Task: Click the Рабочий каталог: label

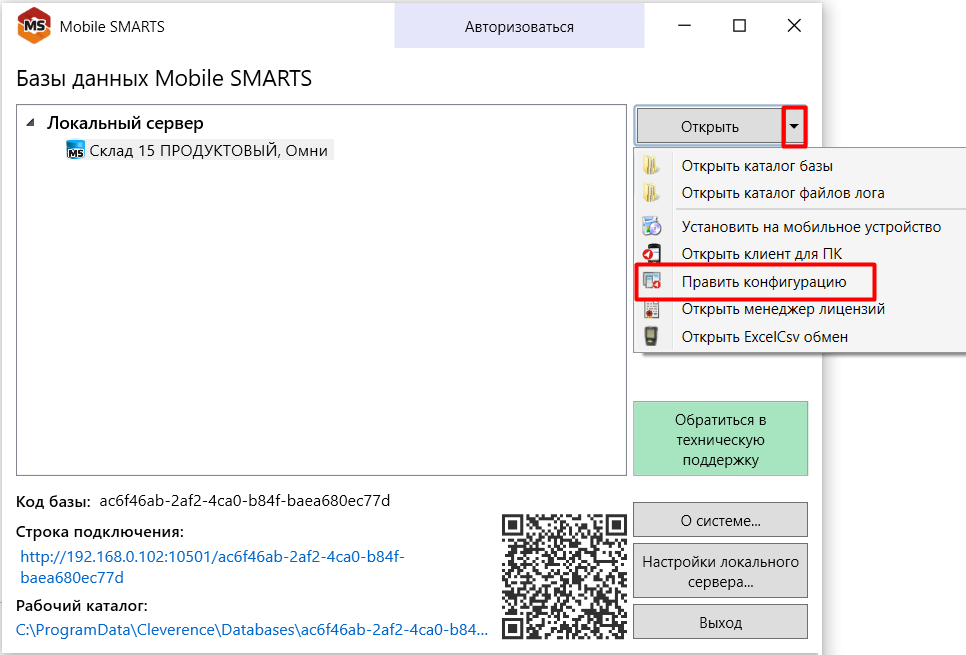Action: click(82, 606)
